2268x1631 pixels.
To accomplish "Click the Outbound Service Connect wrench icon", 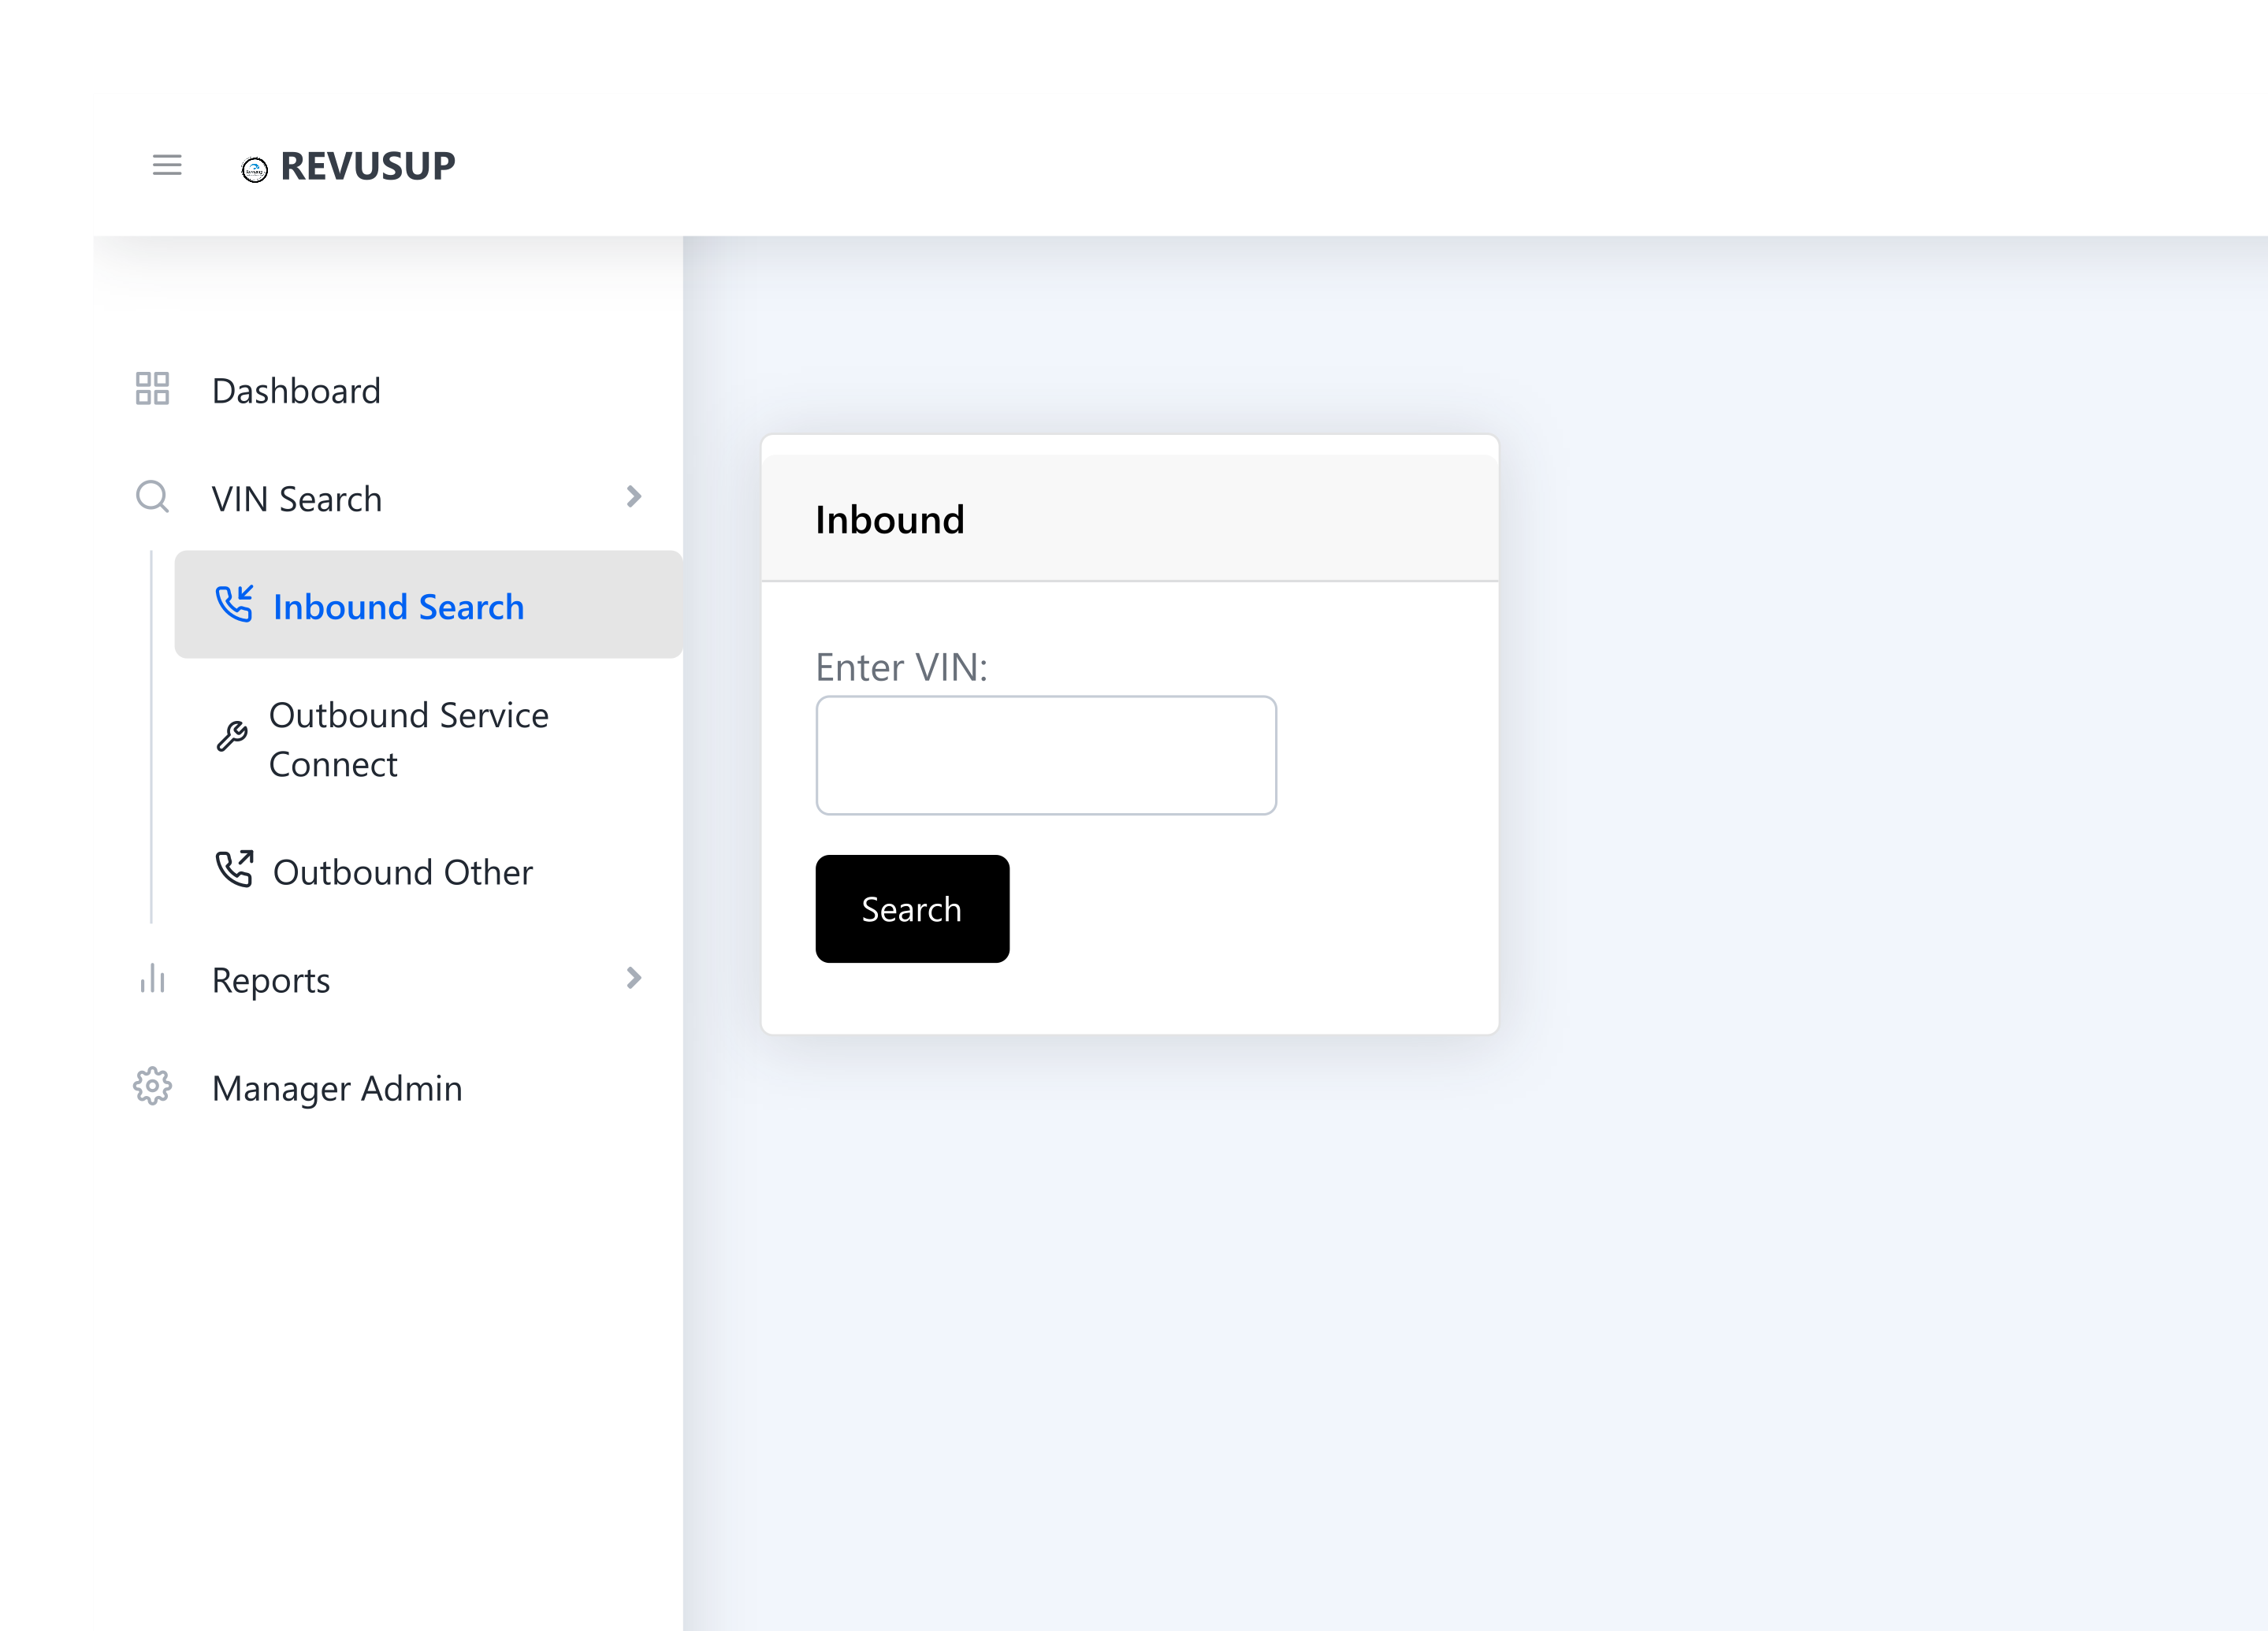I will coord(232,737).
